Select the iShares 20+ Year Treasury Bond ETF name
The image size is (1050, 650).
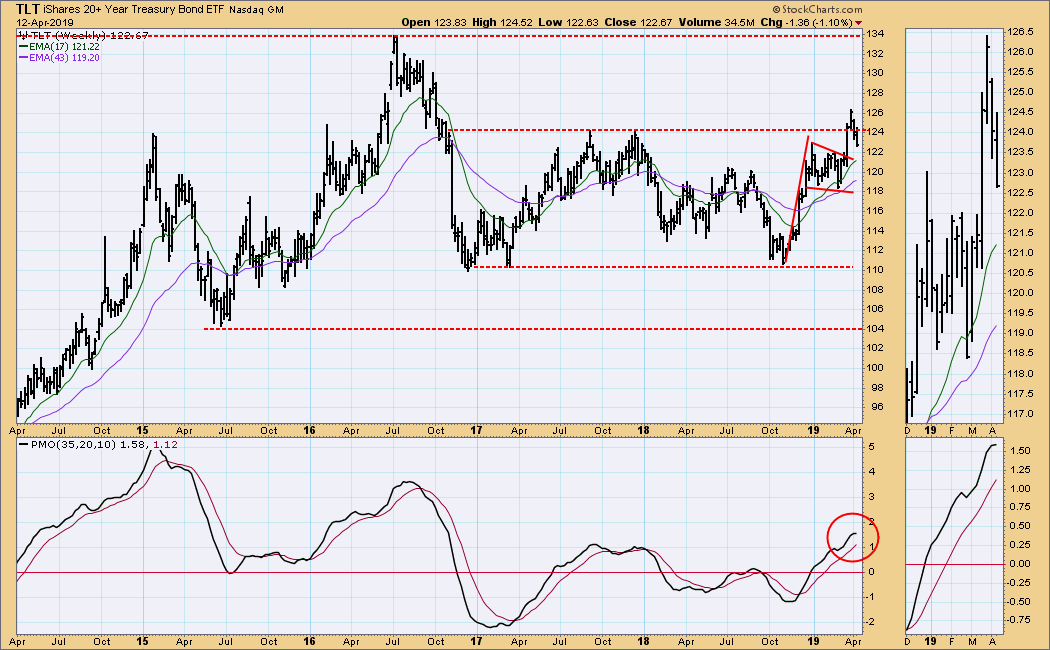click(x=135, y=10)
